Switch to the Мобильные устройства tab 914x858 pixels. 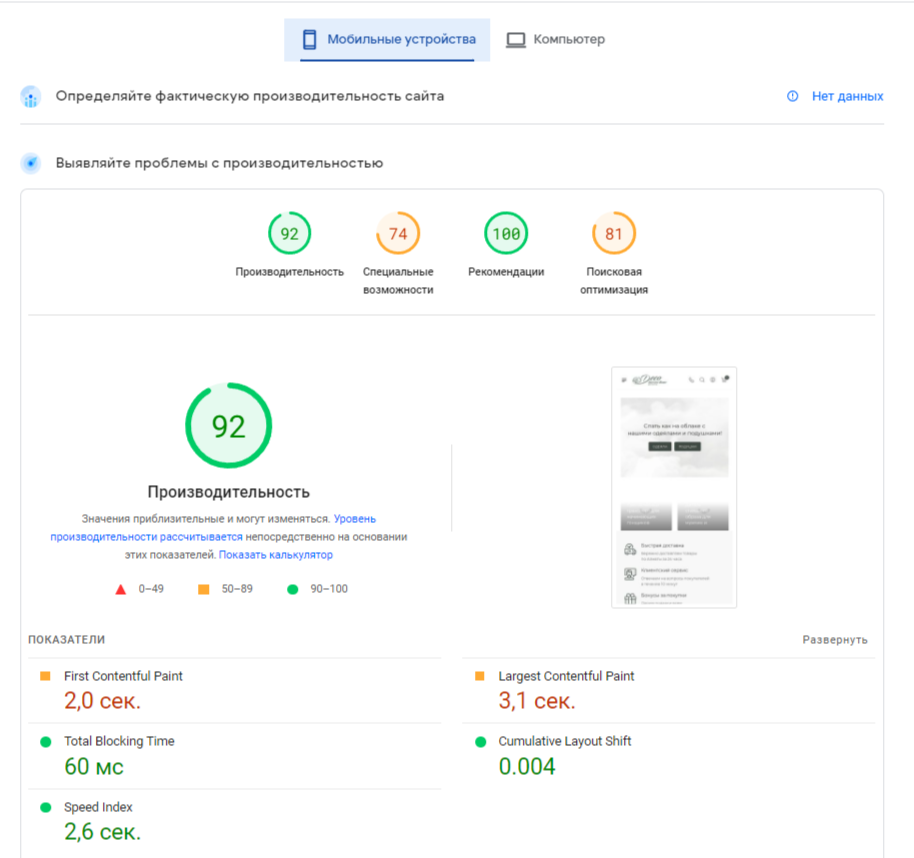click(x=387, y=40)
